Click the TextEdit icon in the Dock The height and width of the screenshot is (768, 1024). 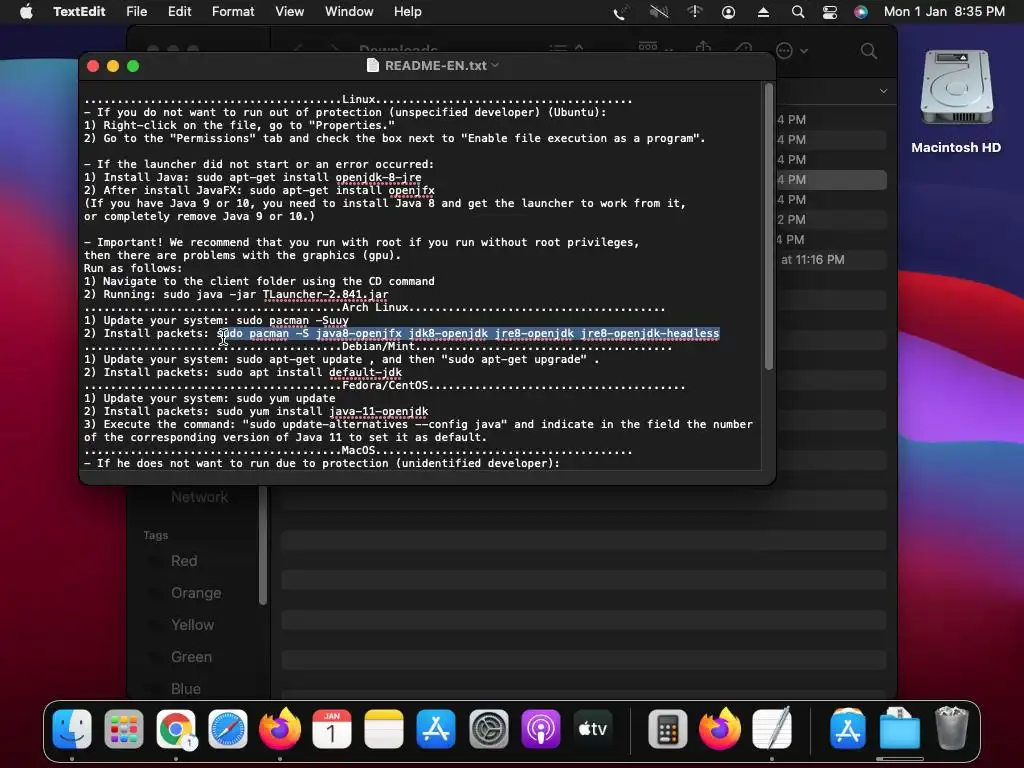pos(772,729)
